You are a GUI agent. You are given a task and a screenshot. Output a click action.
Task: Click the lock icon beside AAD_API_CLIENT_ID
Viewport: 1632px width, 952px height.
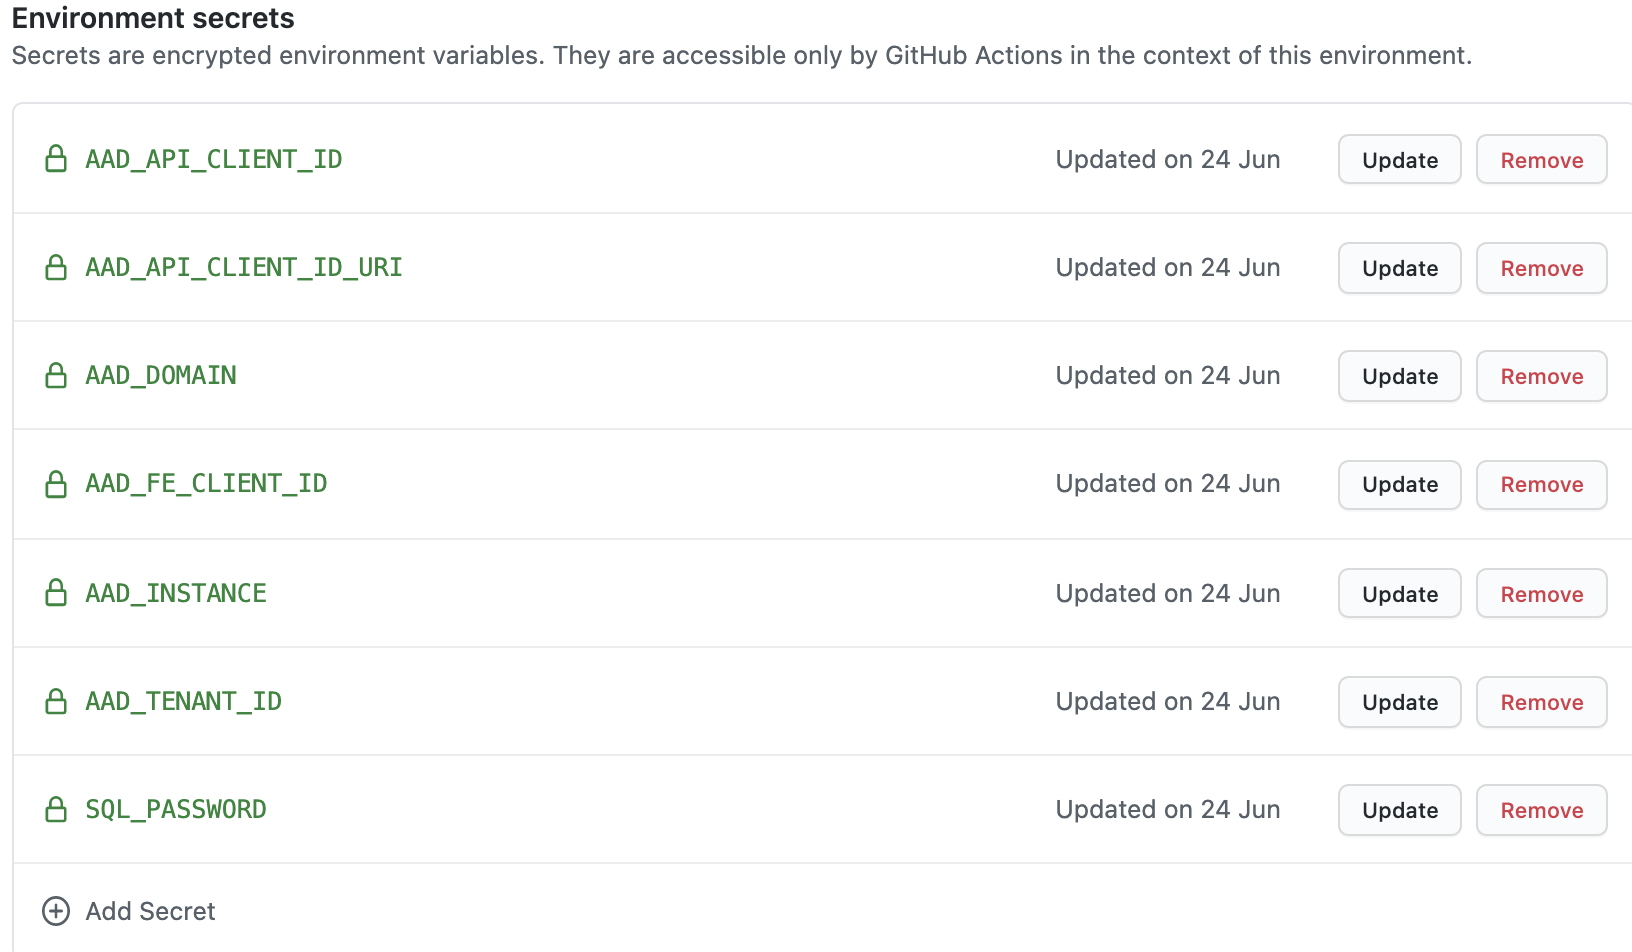coord(55,158)
